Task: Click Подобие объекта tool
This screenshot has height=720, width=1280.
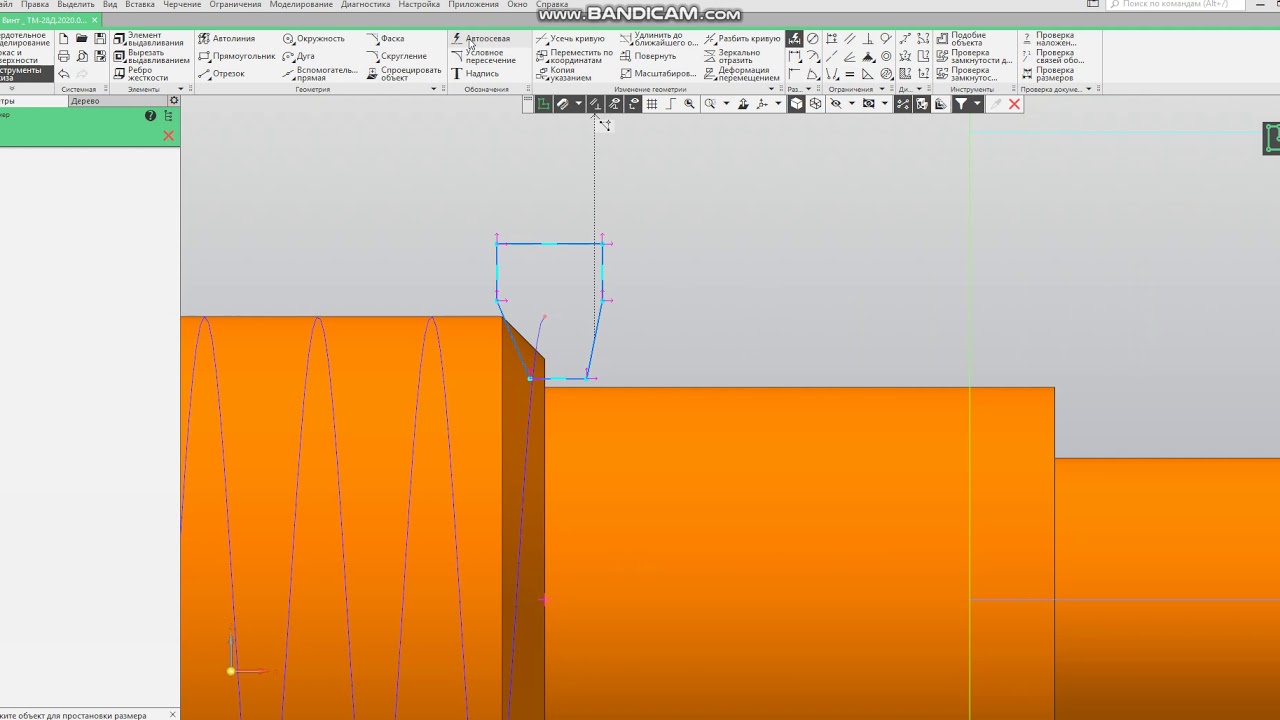Action: [961, 39]
